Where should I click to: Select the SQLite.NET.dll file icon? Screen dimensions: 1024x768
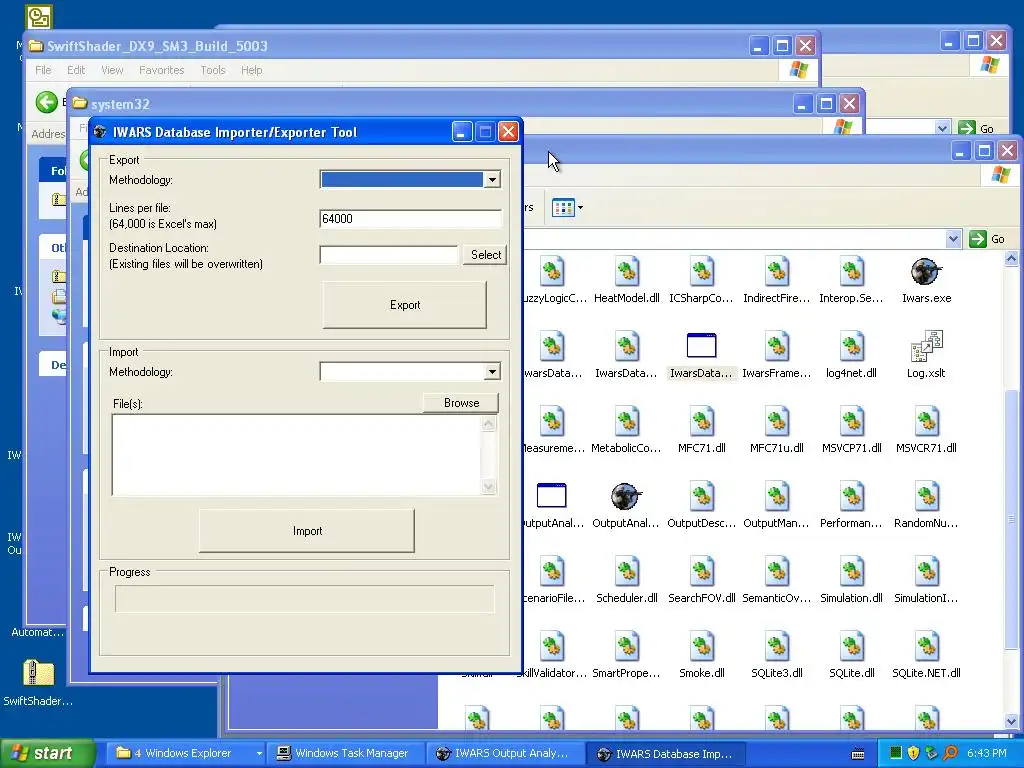point(926,647)
